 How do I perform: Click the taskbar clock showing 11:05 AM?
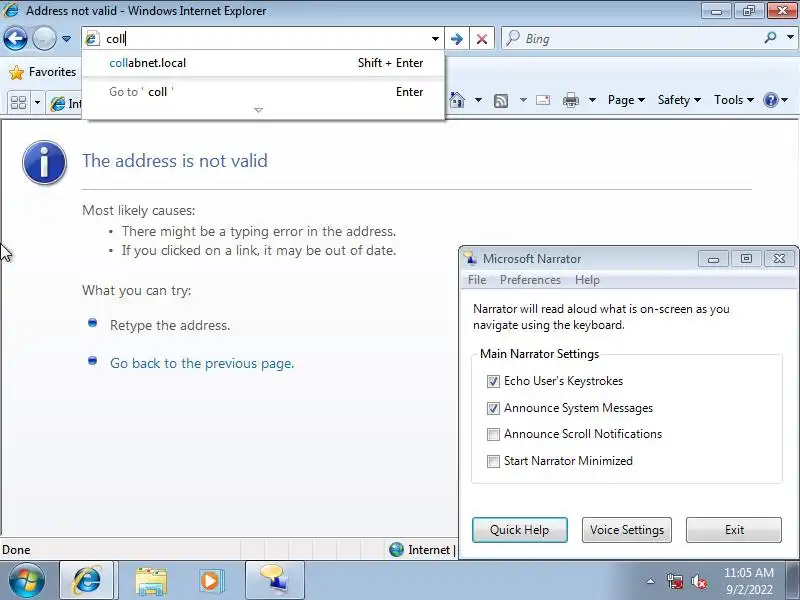pos(748,581)
